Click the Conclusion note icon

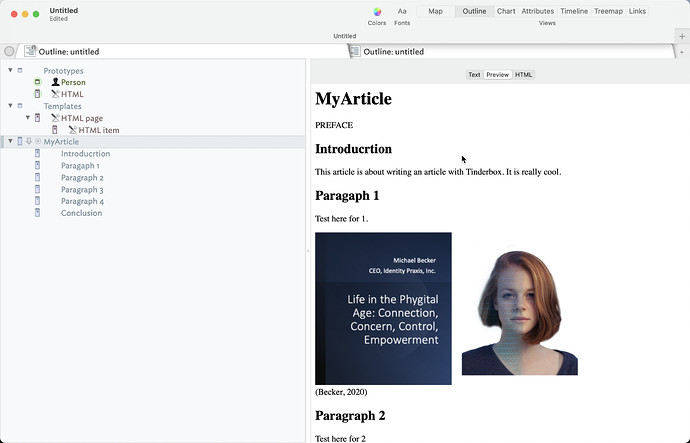37,213
